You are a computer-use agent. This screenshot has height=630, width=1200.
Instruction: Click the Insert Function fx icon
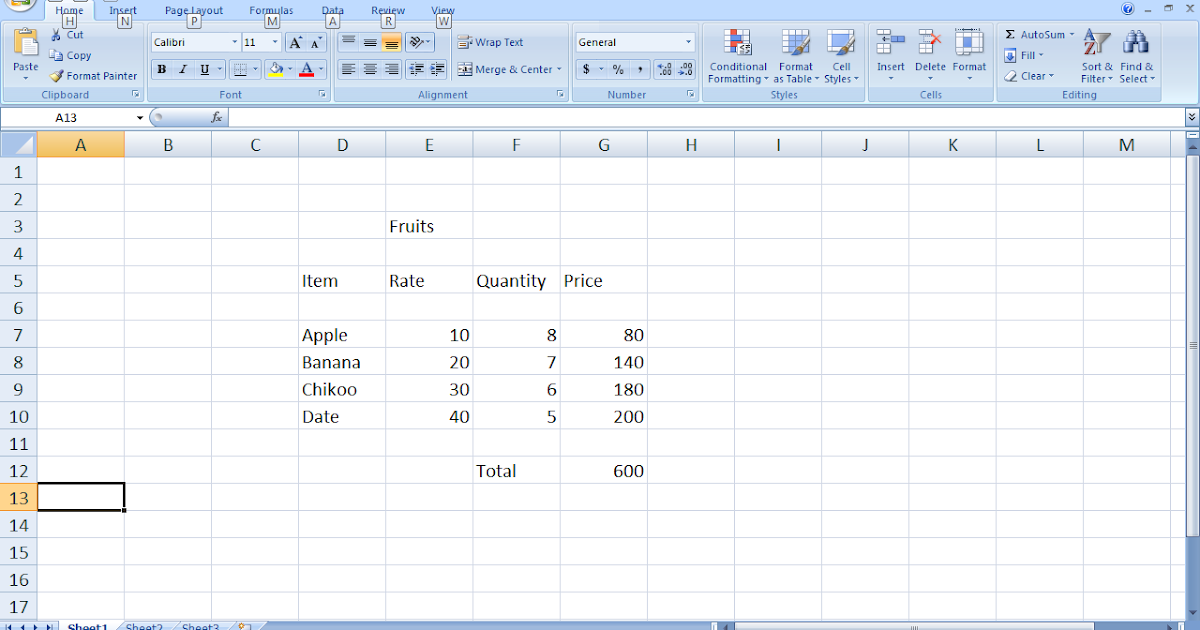tap(216, 118)
